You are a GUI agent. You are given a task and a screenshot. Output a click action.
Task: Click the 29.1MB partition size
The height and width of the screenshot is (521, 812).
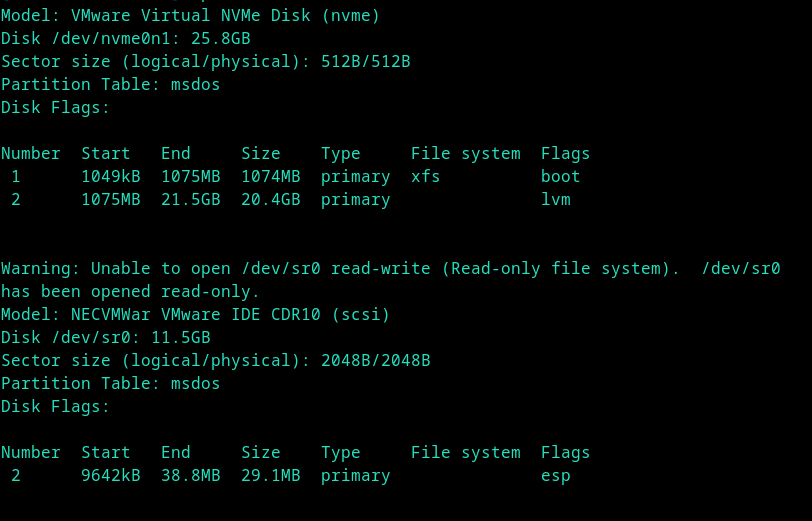pos(270,476)
